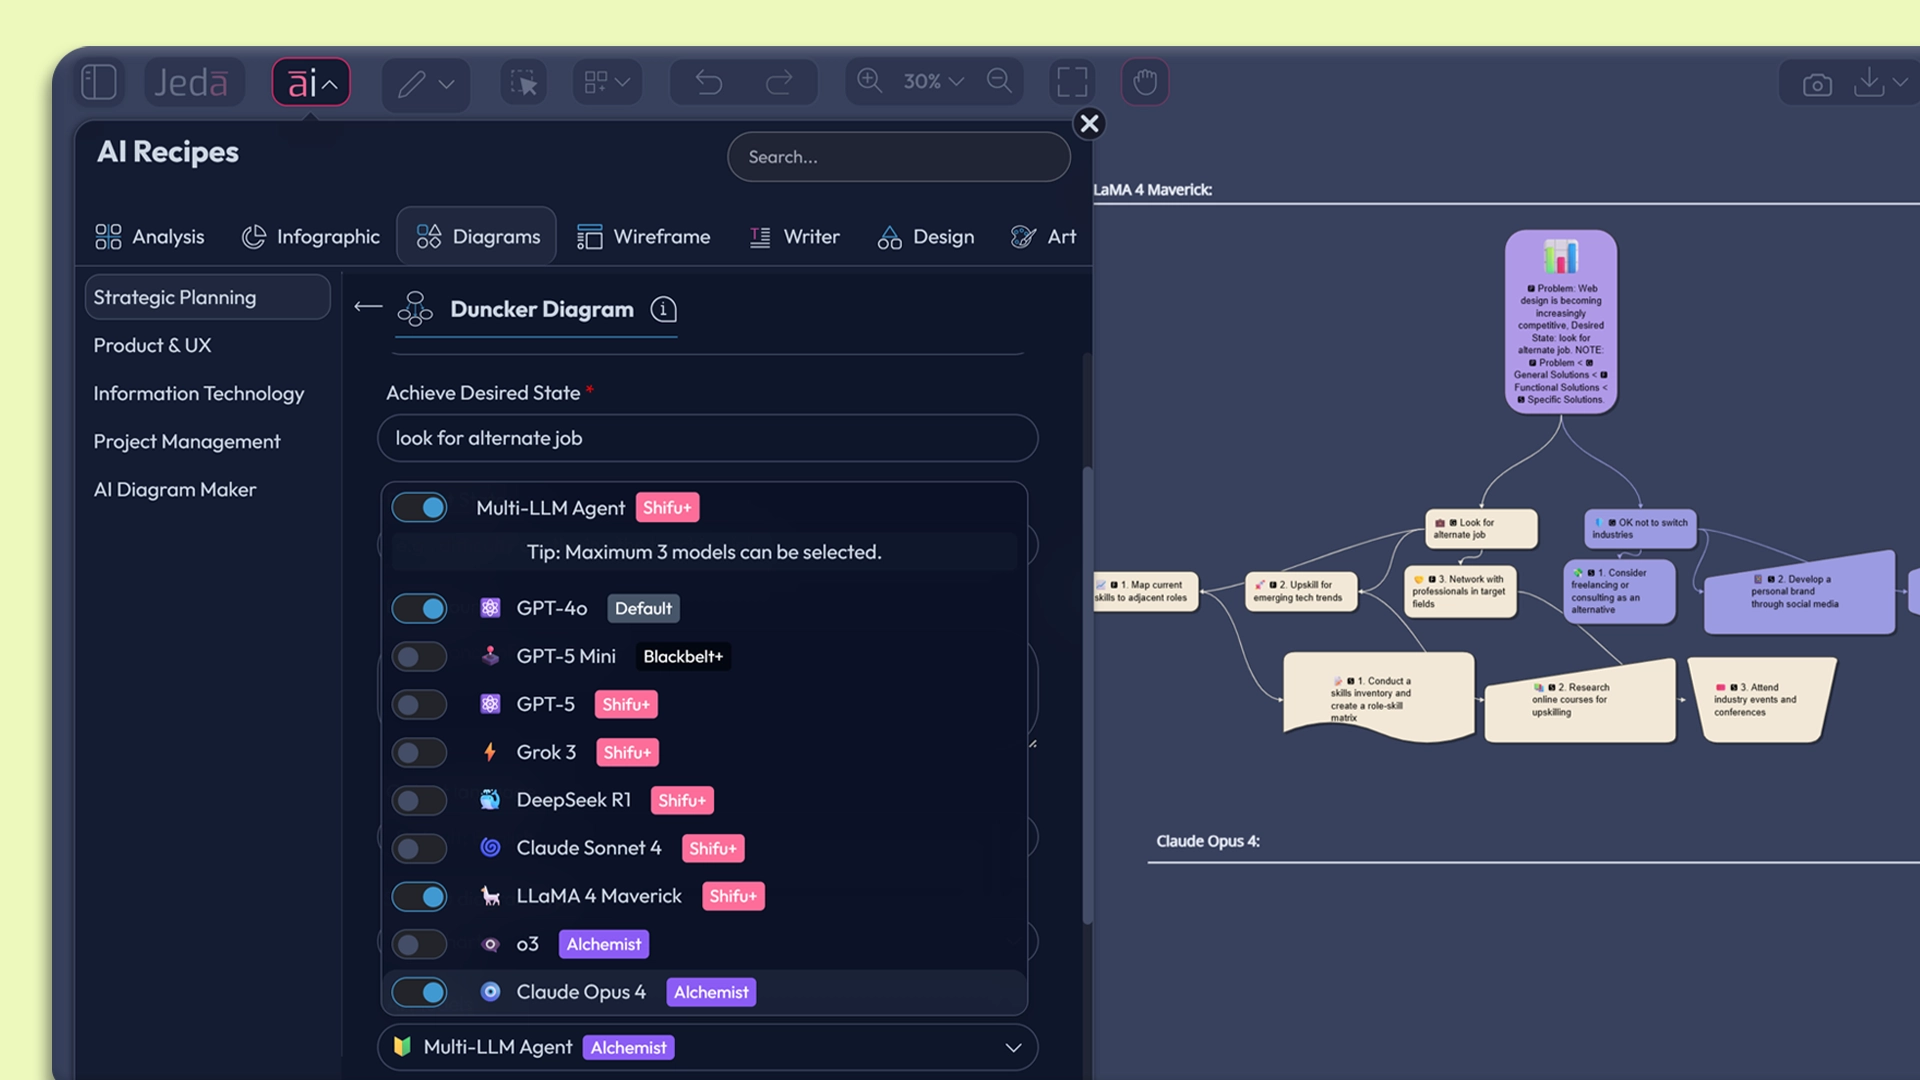Switch to the Wireframe tab

tap(645, 236)
